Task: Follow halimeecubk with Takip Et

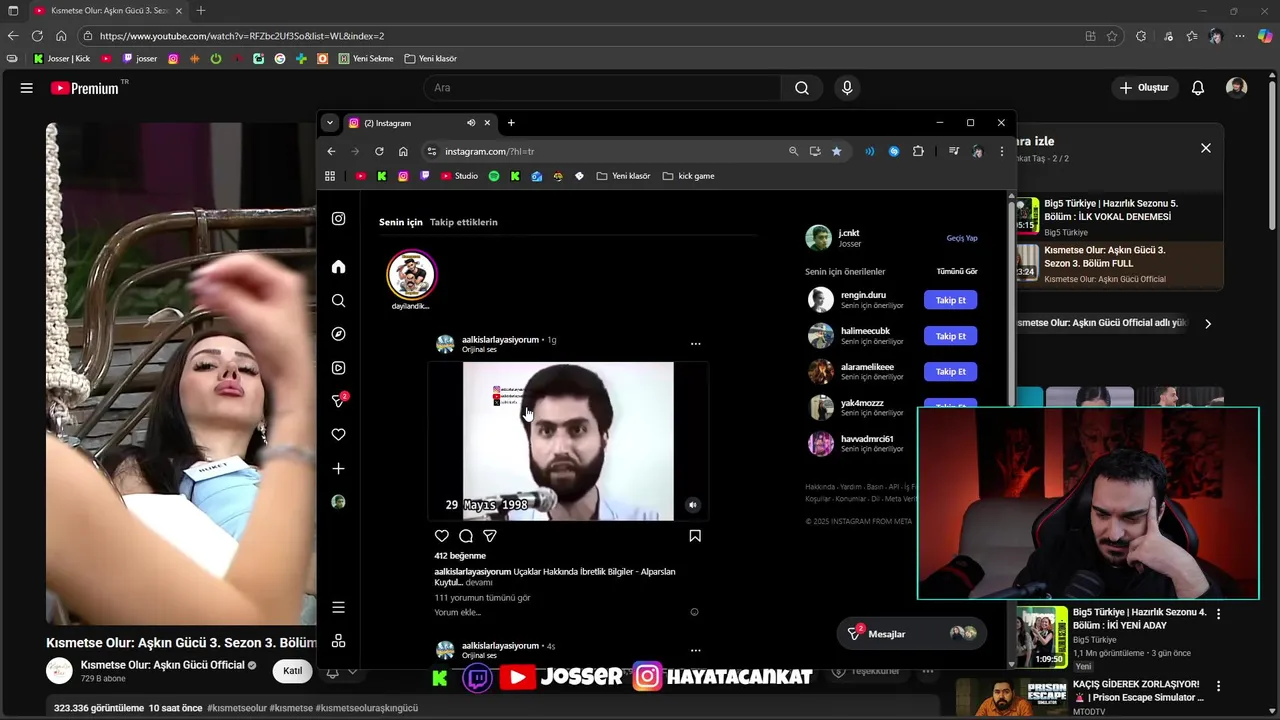Action: [x=950, y=336]
